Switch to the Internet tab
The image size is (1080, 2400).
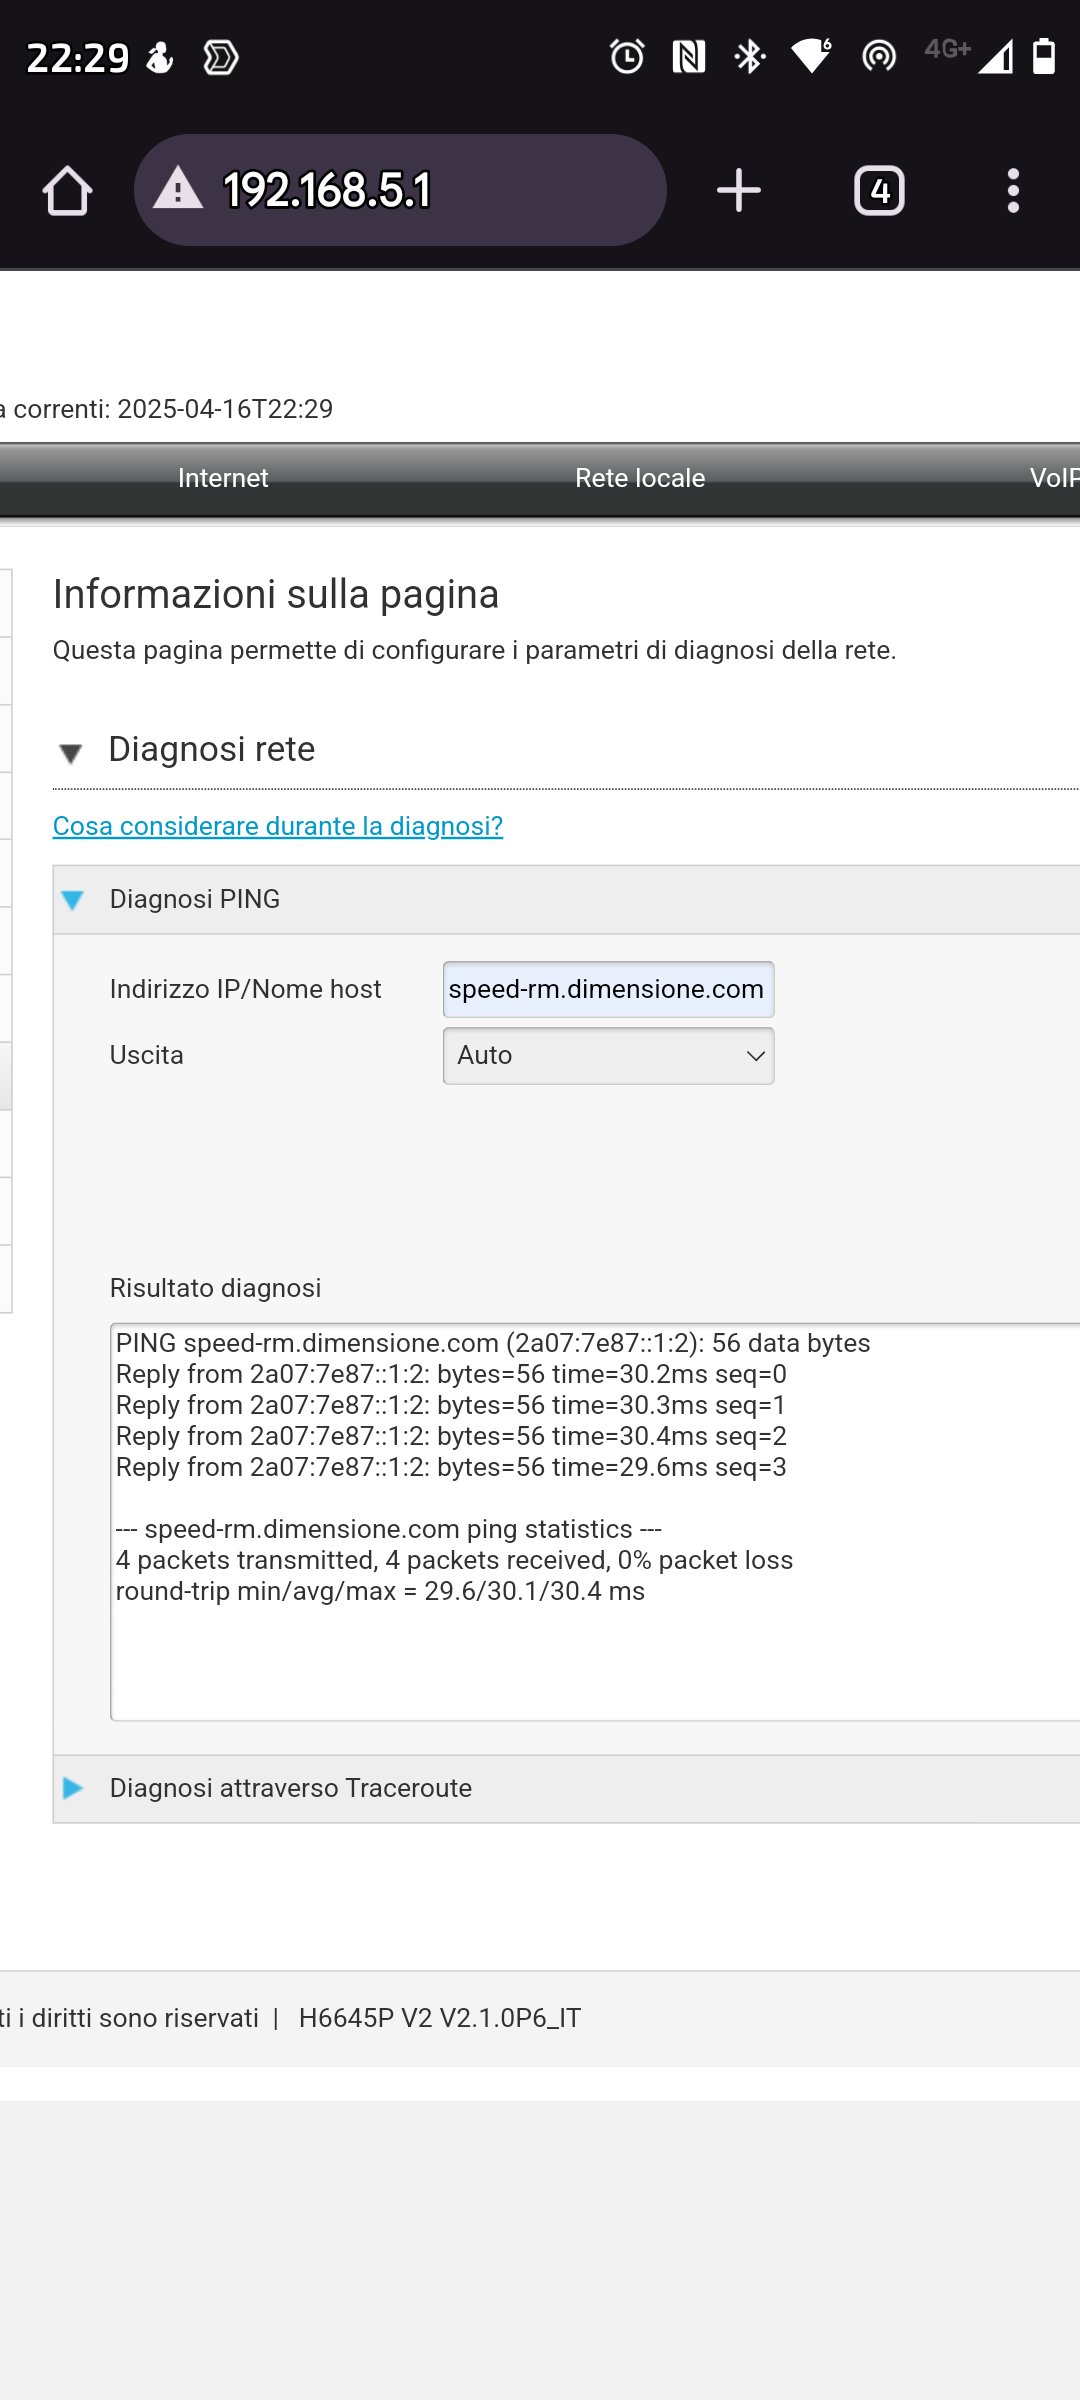[223, 478]
